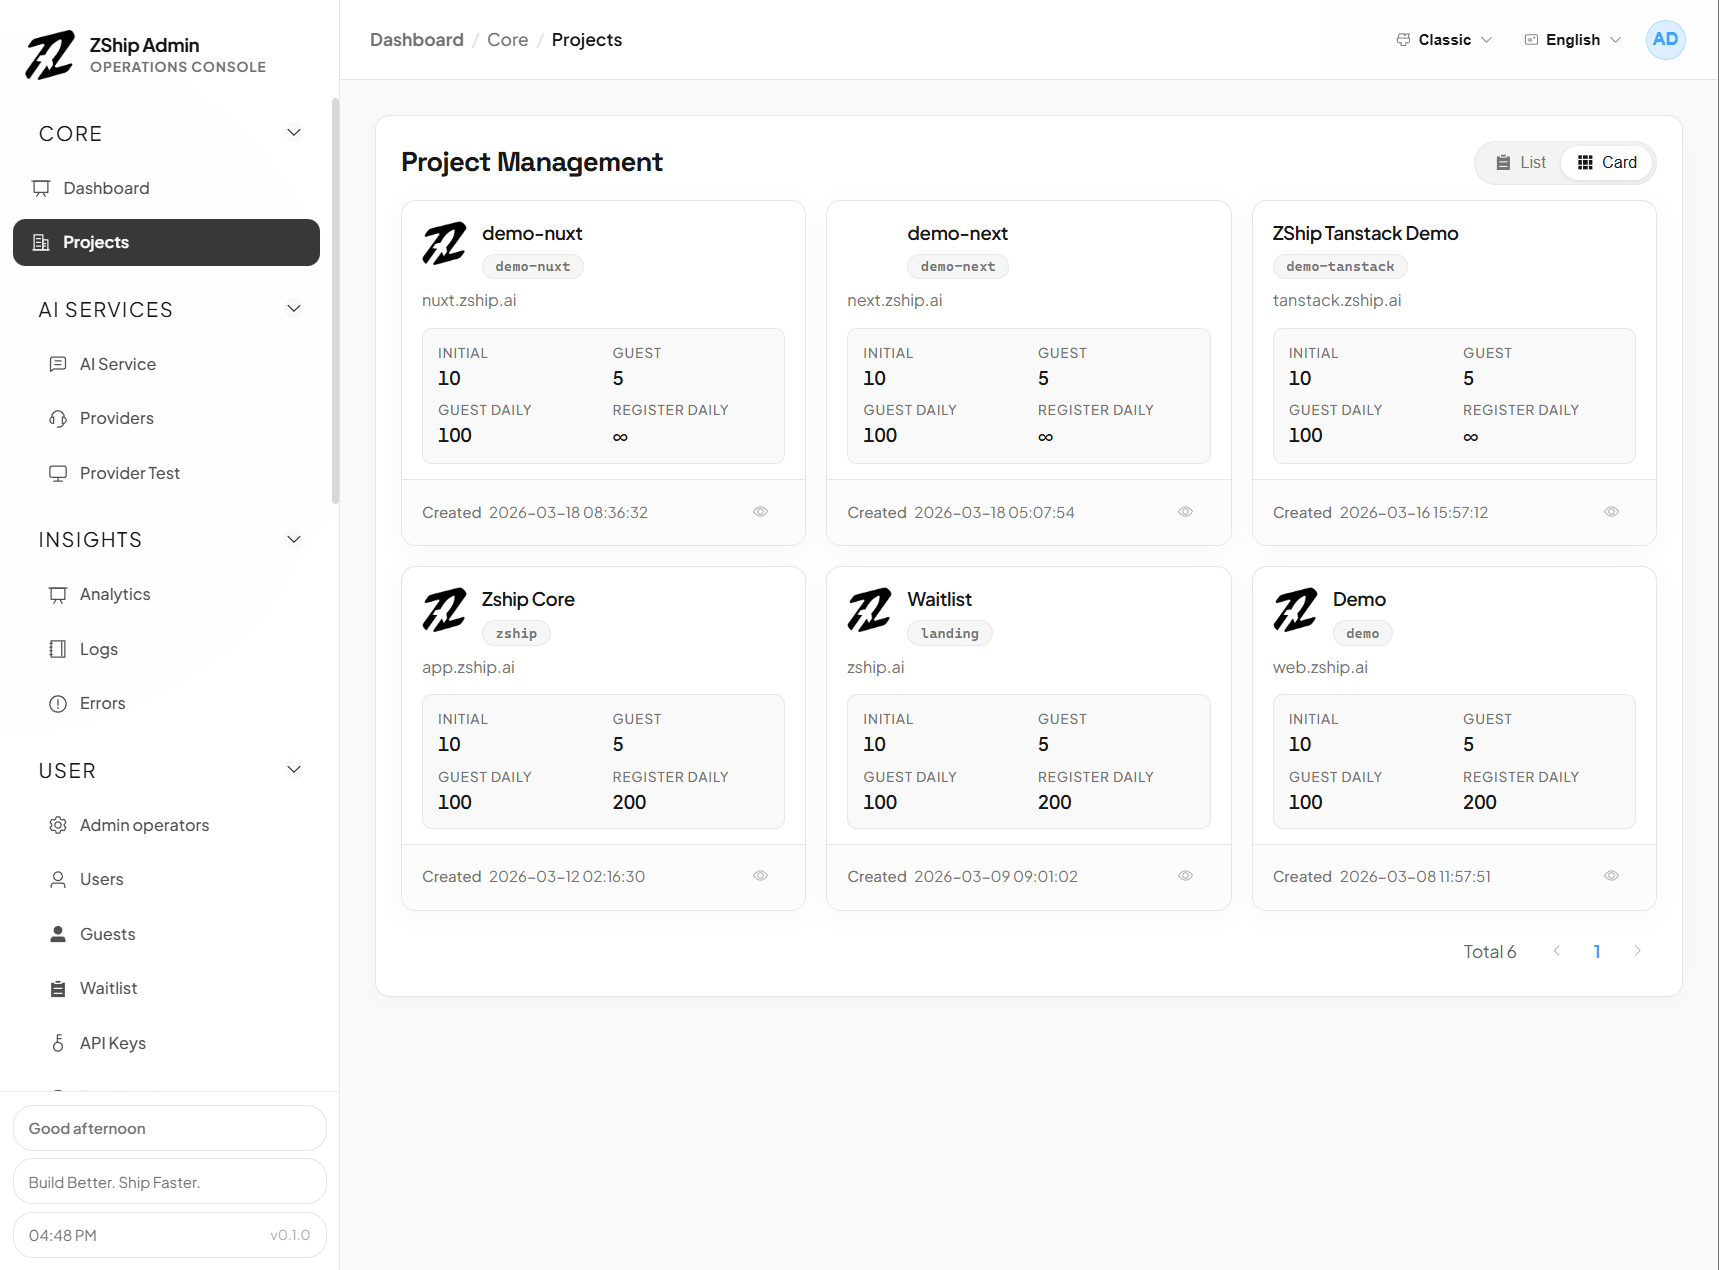Click the Zship Core project logo
The height and width of the screenshot is (1270, 1719).
coord(444,610)
